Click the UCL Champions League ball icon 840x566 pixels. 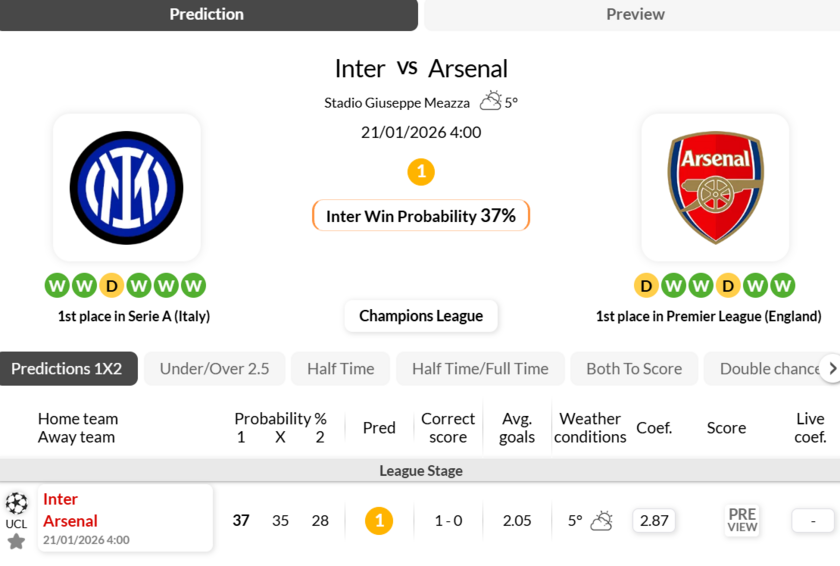tap(16, 503)
